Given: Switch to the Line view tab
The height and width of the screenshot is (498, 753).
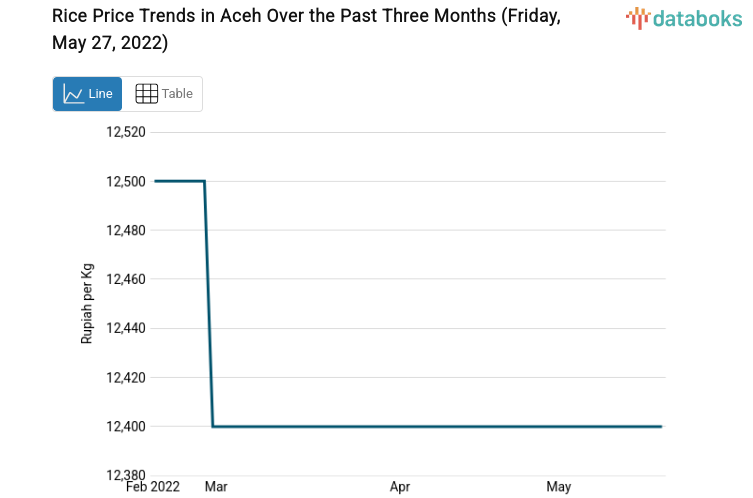Looking at the screenshot, I should [x=88, y=94].
